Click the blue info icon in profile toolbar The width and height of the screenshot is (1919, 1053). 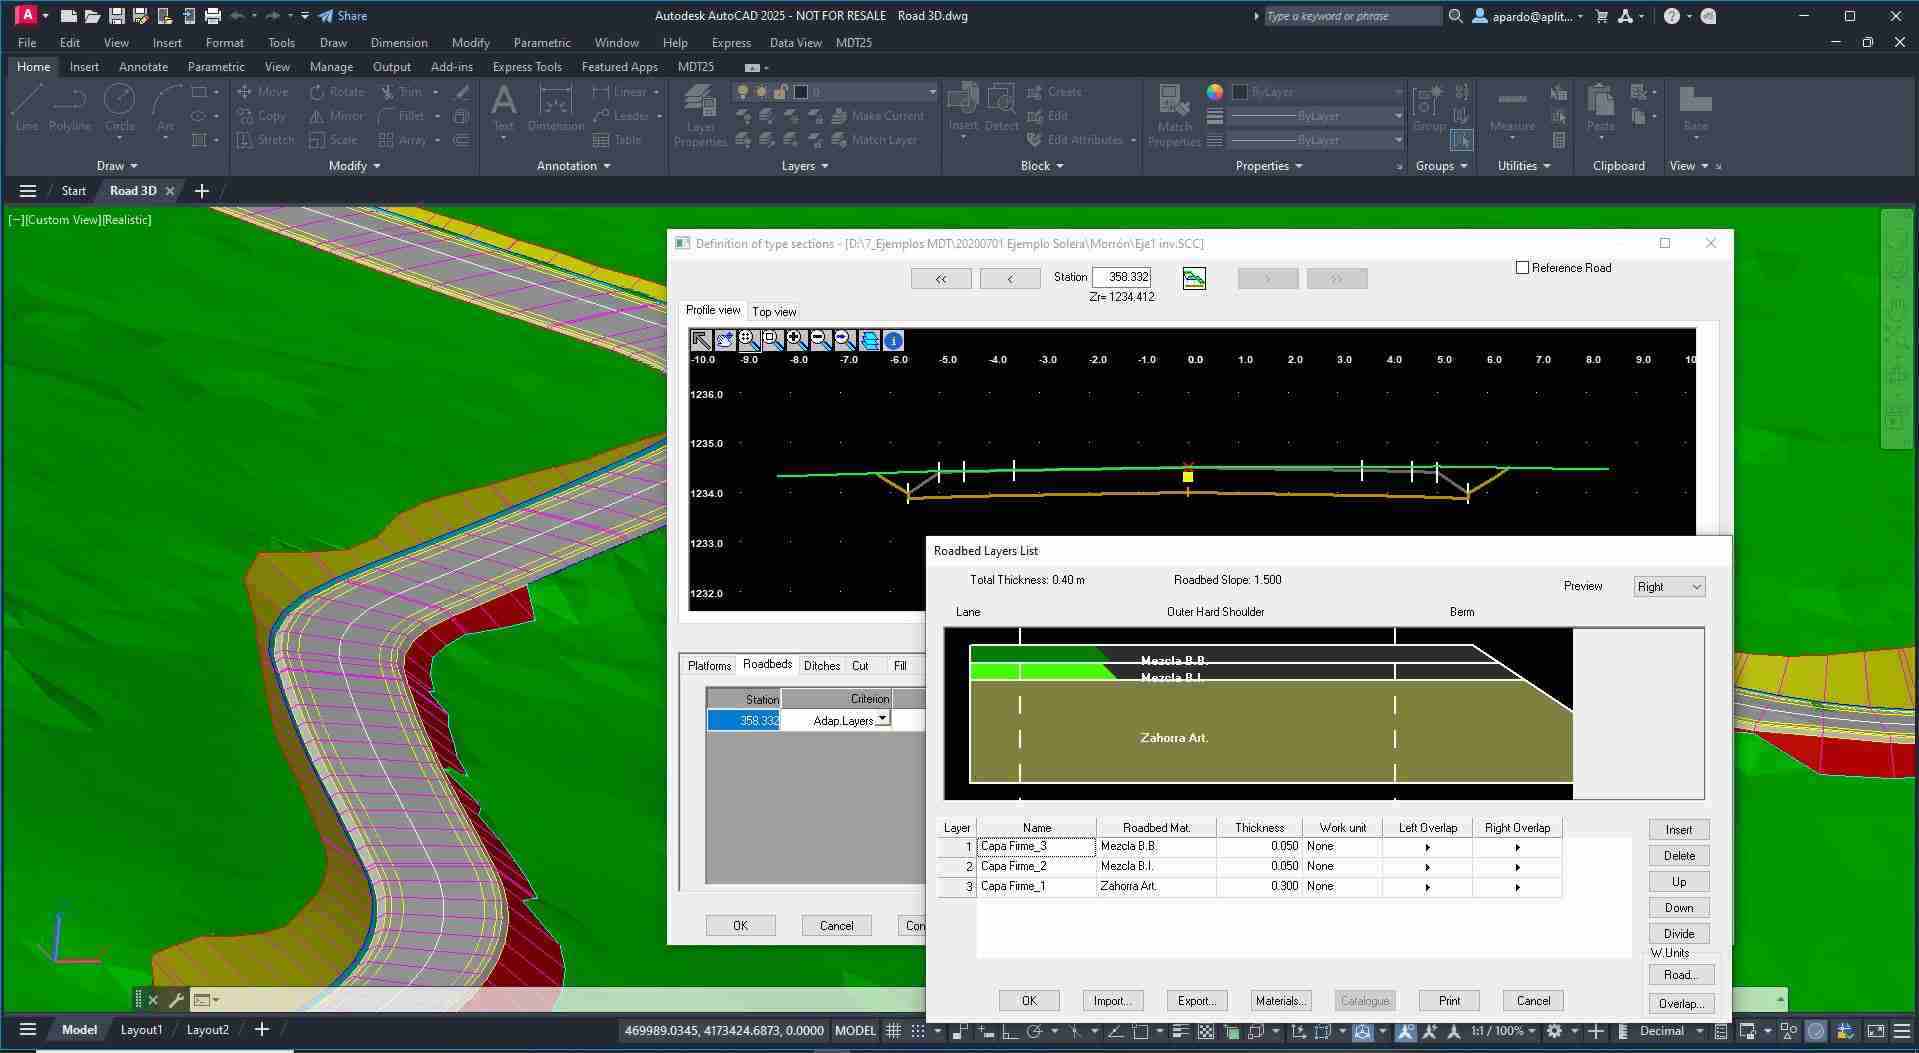pyautogui.click(x=893, y=341)
